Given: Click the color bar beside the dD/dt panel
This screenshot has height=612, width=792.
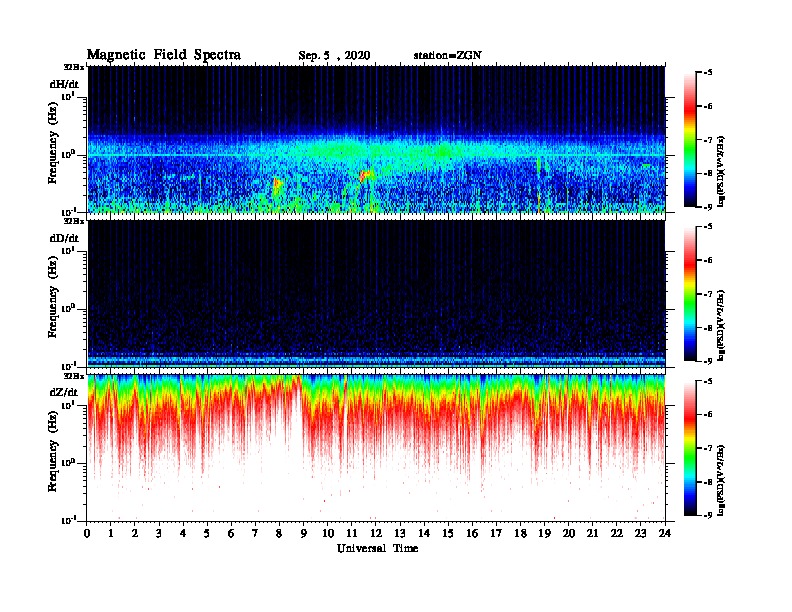Looking at the screenshot, I should coord(690,294).
